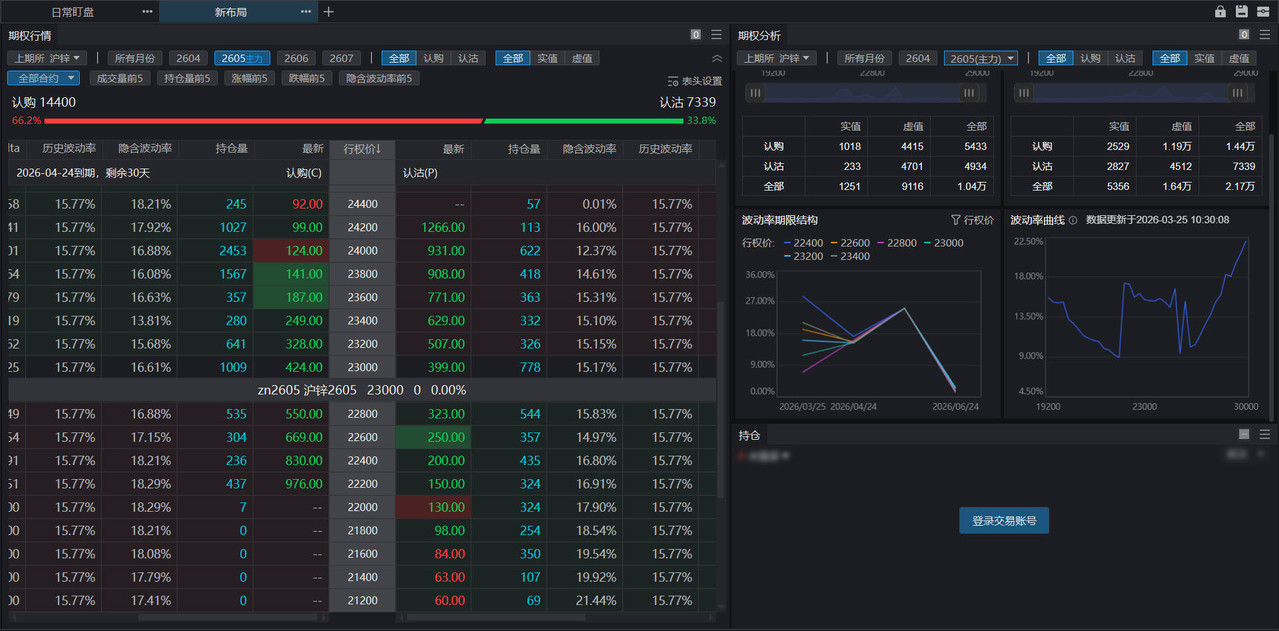Open 上期所 沪锌 dropdown in 期权行情
The height and width of the screenshot is (631, 1279).
coord(47,58)
